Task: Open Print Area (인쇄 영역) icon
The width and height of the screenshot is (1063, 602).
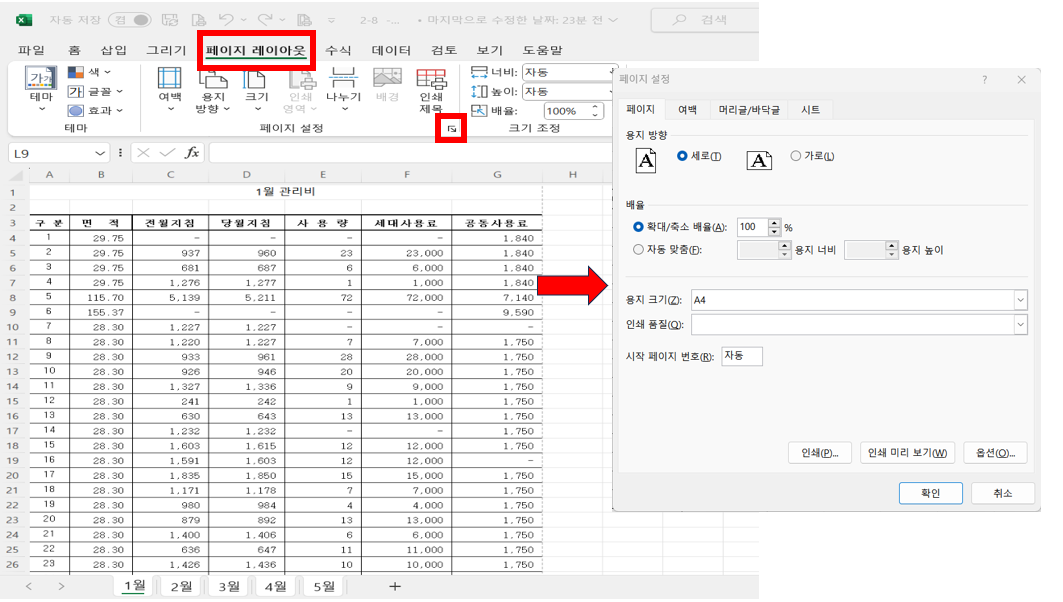Action: point(301,79)
